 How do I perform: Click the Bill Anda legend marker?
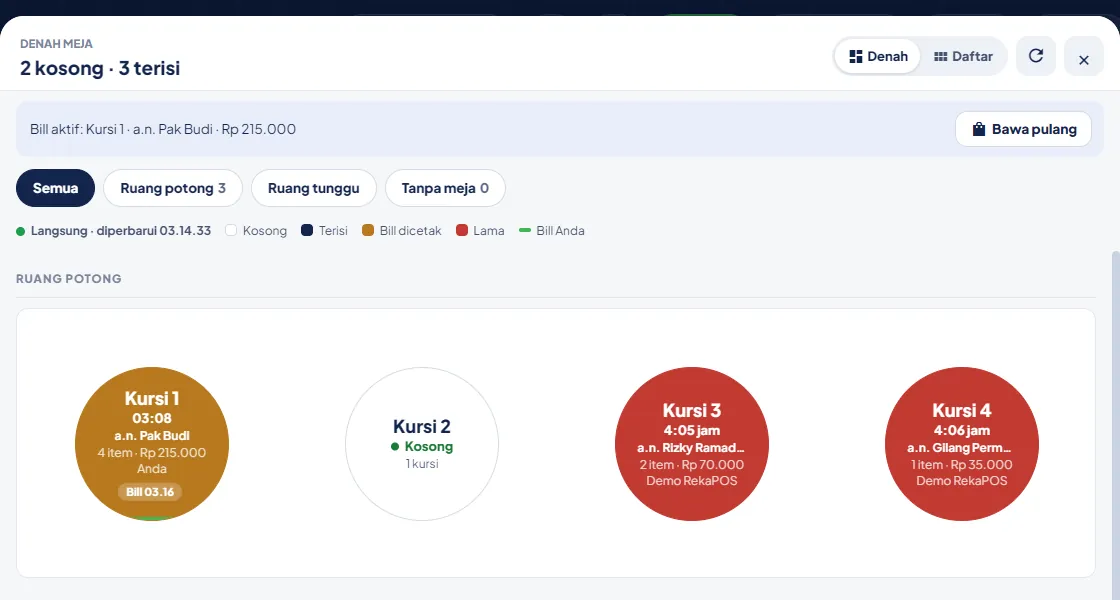(525, 230)
